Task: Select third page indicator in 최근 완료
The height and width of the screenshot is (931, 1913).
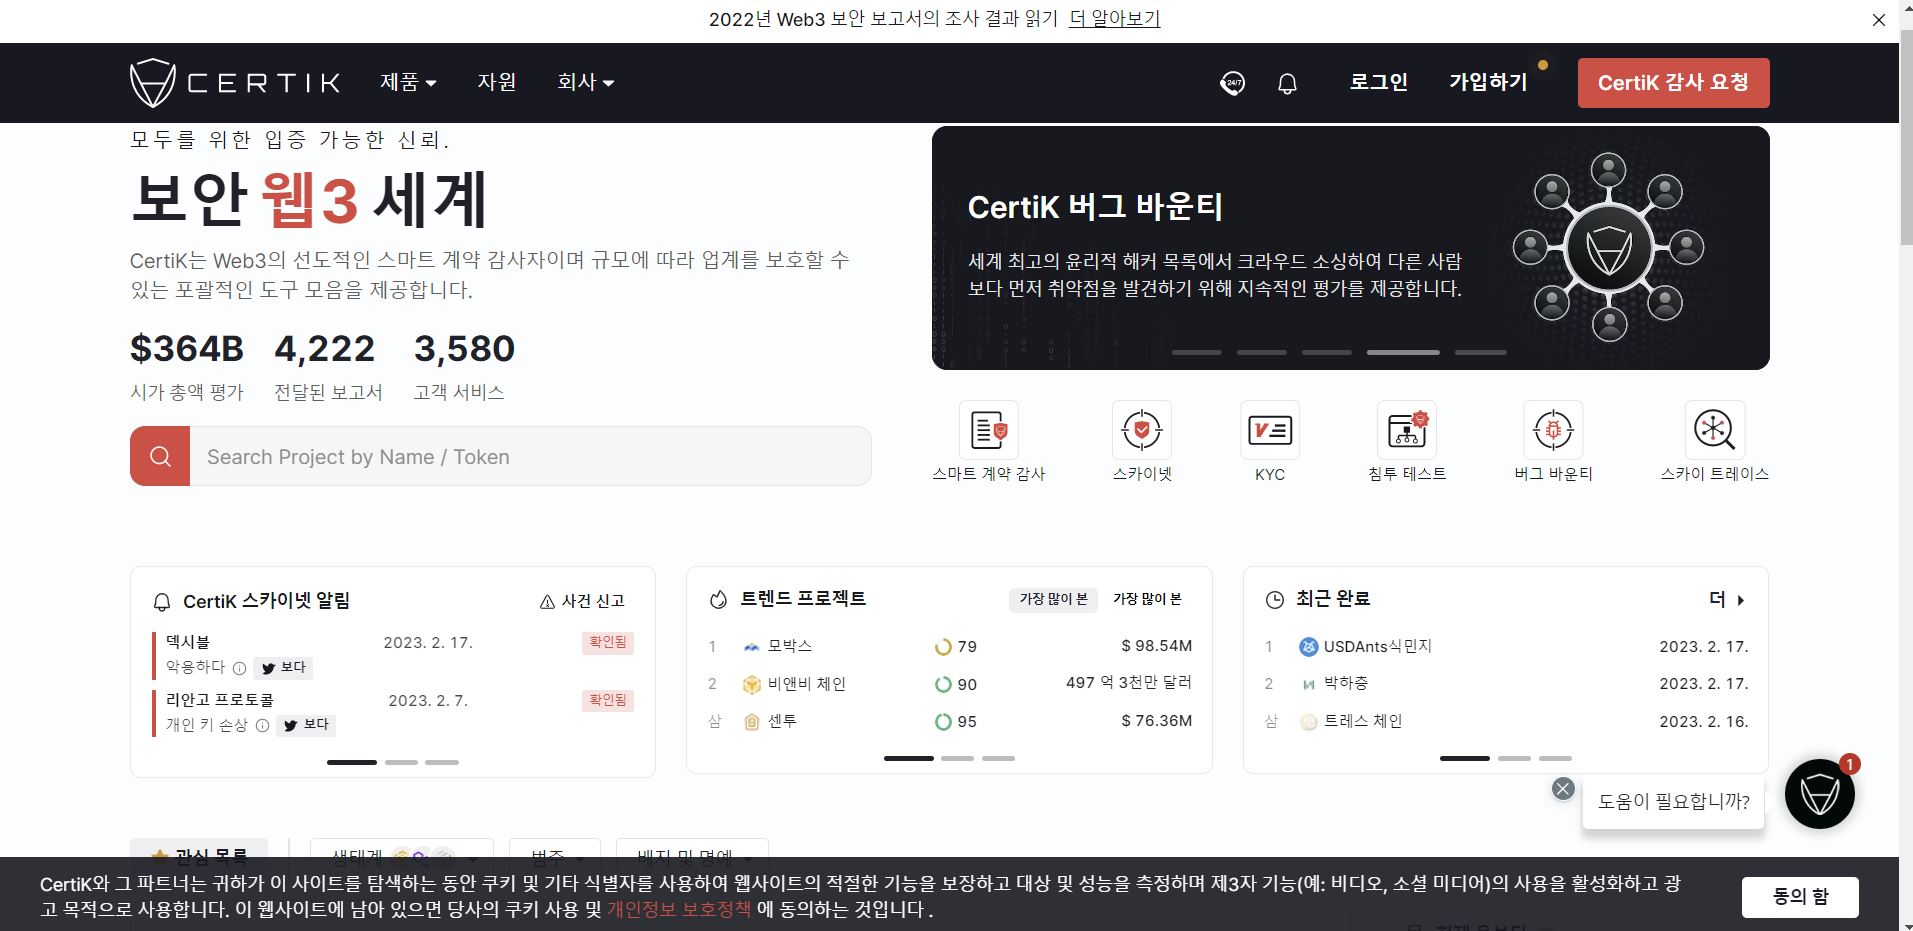Action: 1555,758
